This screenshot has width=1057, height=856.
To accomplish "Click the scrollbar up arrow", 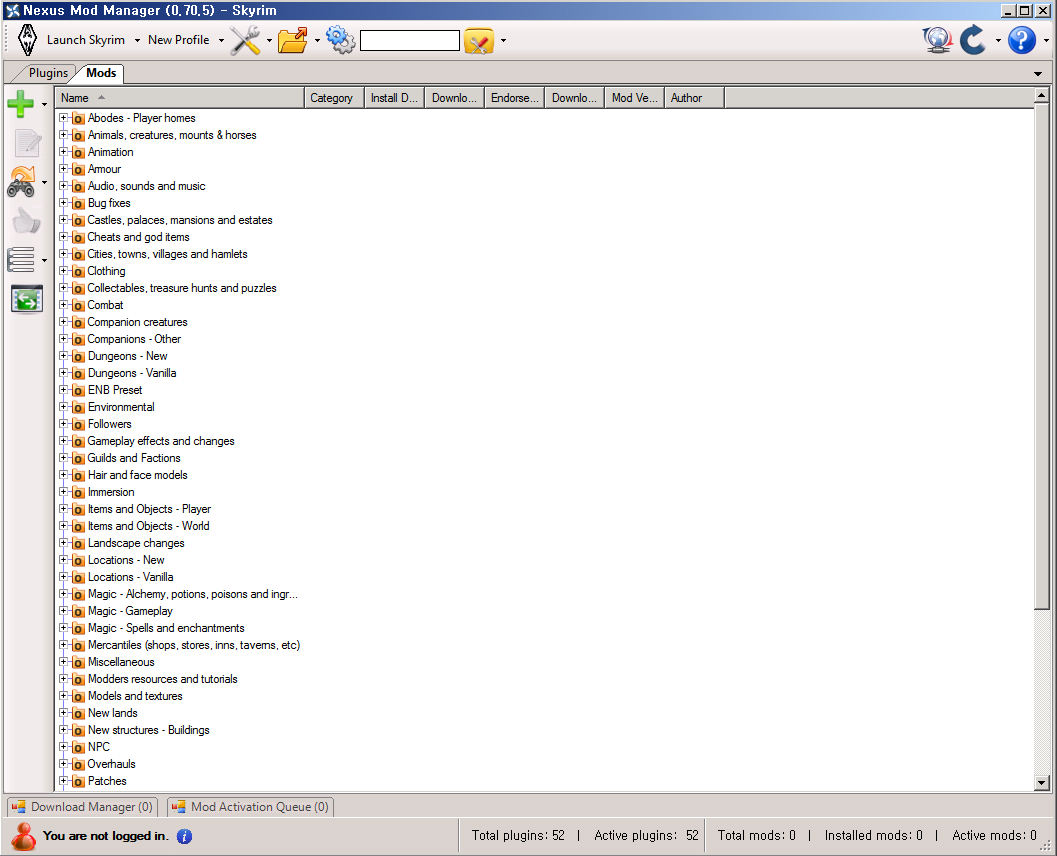I will (x=1041, y=95).
